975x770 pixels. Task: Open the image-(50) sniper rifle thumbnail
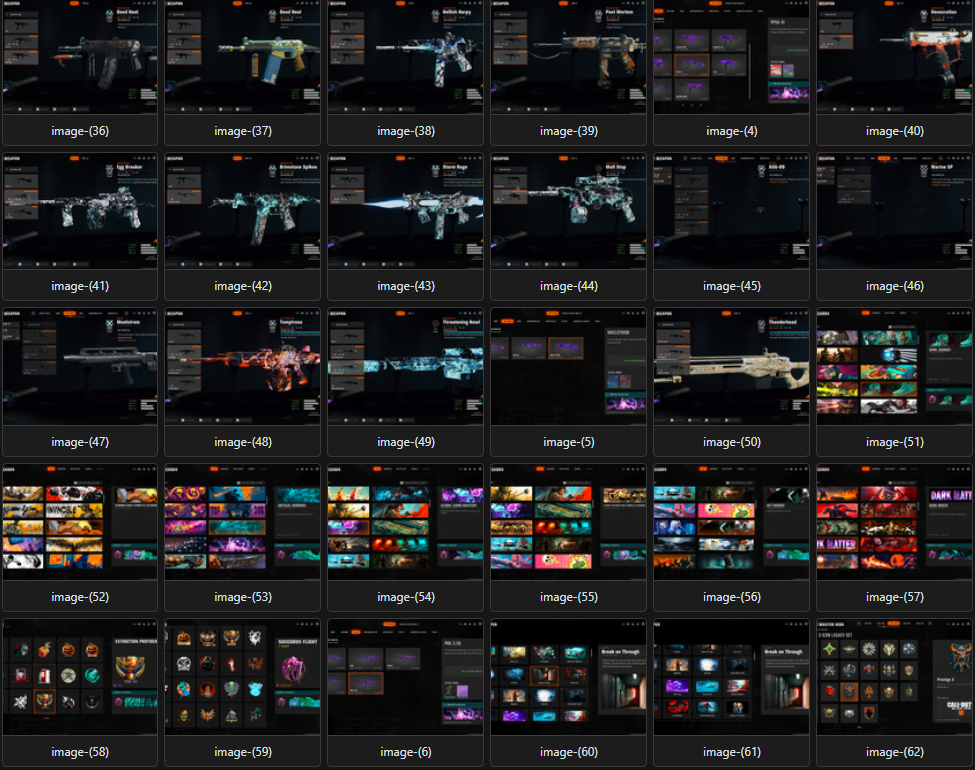731,367
